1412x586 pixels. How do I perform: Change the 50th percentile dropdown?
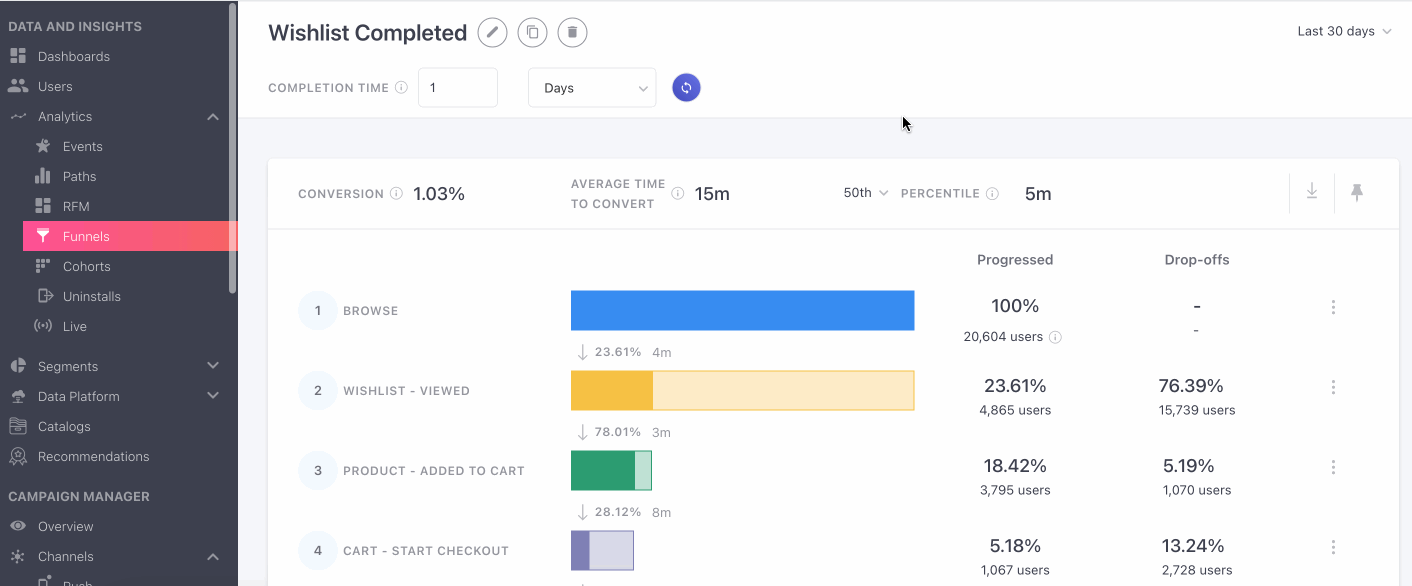(866, 193)
